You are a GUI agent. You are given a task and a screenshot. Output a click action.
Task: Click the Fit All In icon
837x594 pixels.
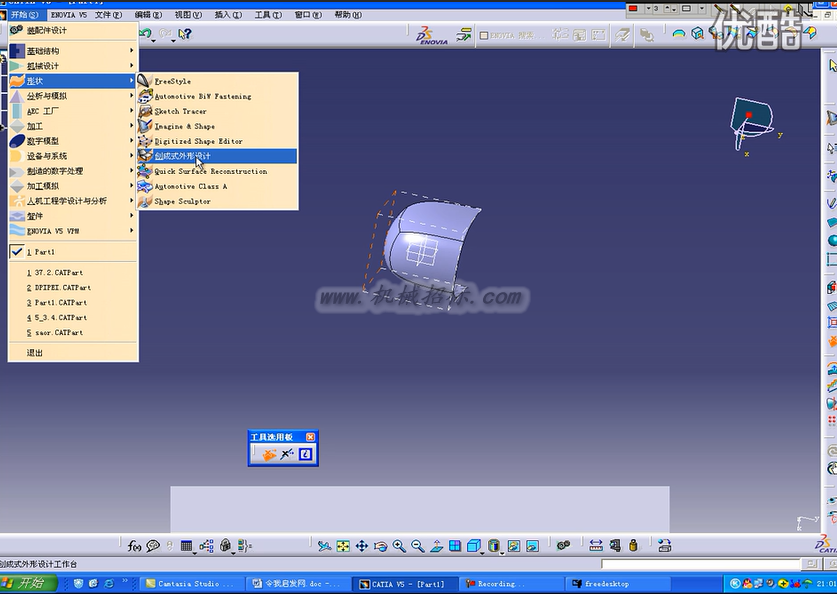click(x=343, y=545)
